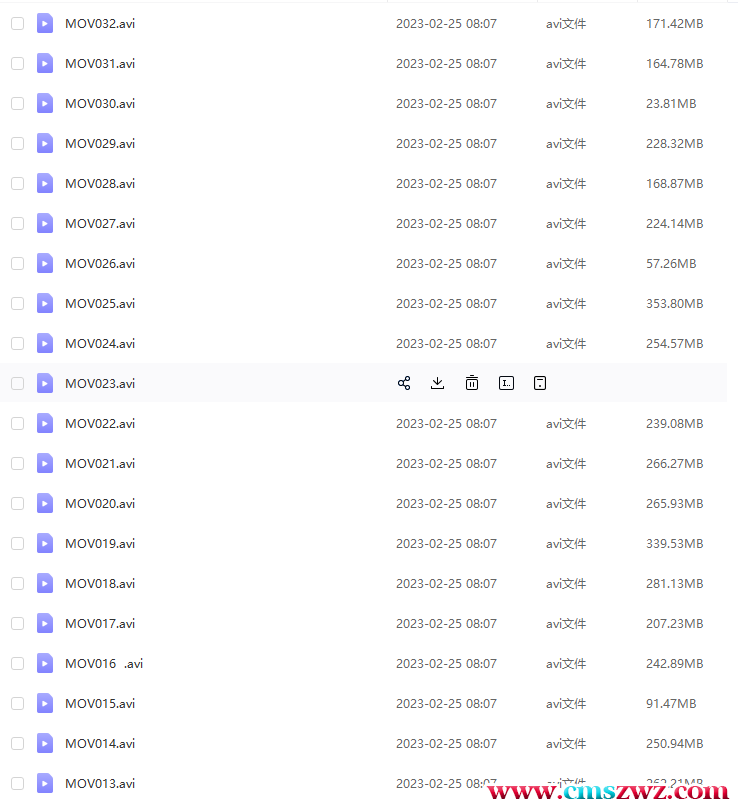Click the video file icon for MOV032.avi
This screenshot has height=809, width=738.
tap(45, 23)
